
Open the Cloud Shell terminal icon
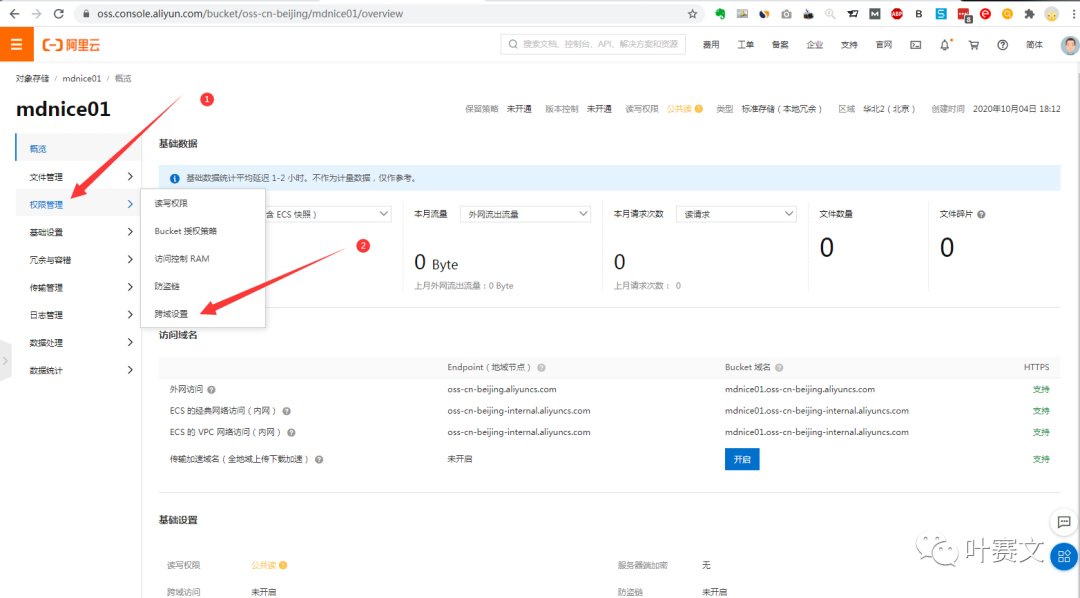click(915, 45)
